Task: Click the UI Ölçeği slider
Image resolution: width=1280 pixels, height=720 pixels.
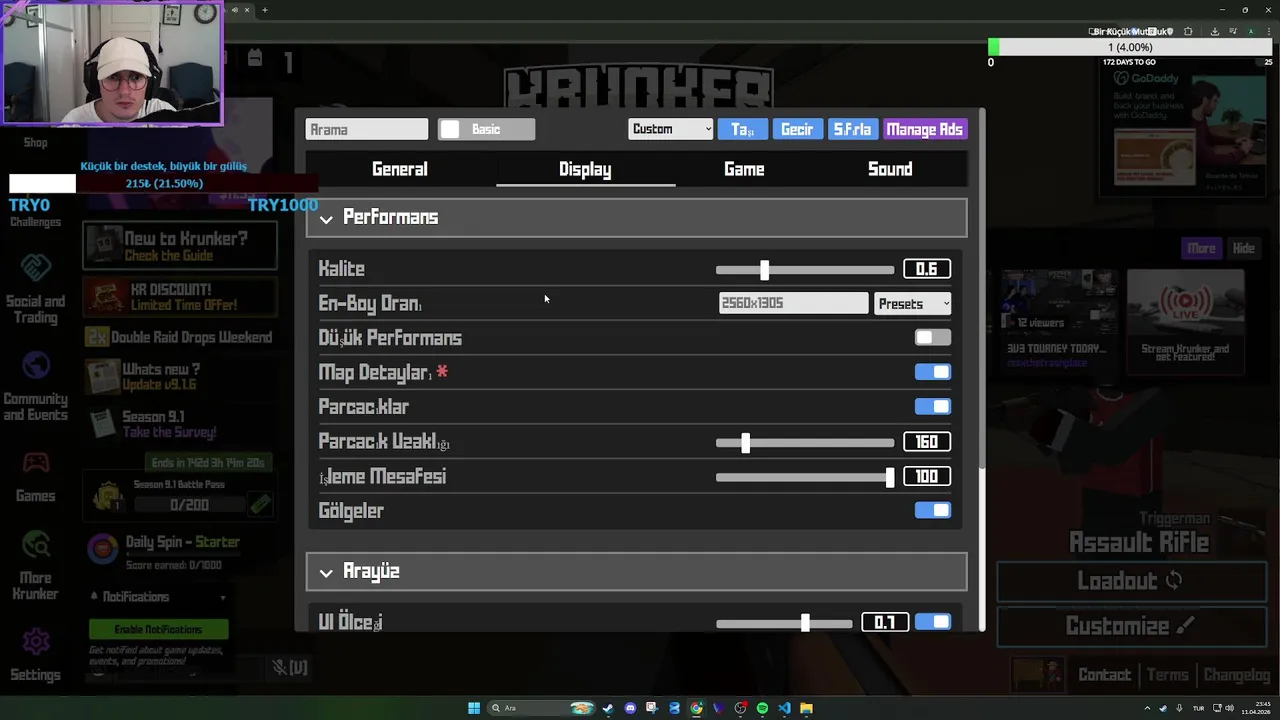Action: pyautogui.click(x=784, y=623)
